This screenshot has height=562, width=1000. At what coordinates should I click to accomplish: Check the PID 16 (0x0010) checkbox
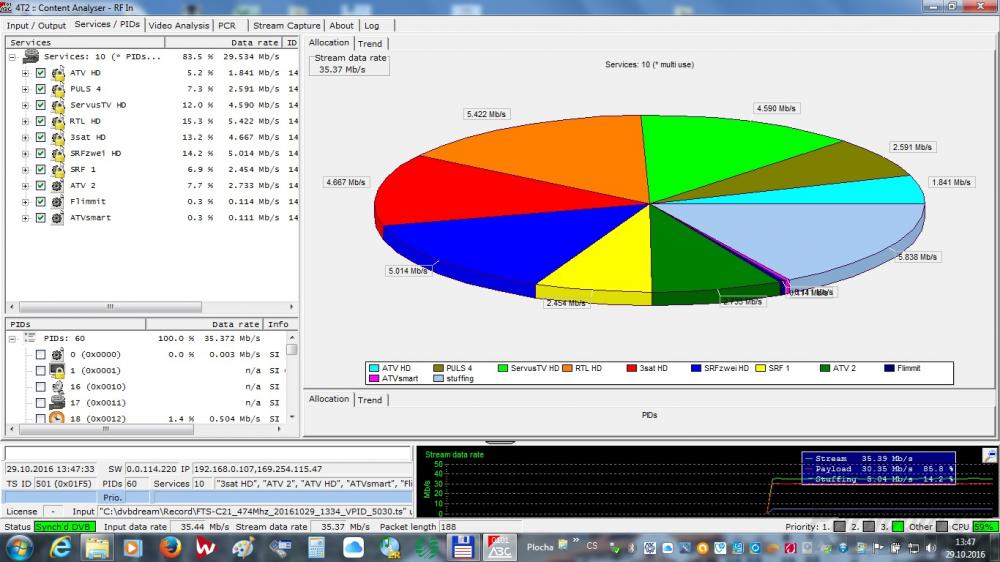pos(41,387)
